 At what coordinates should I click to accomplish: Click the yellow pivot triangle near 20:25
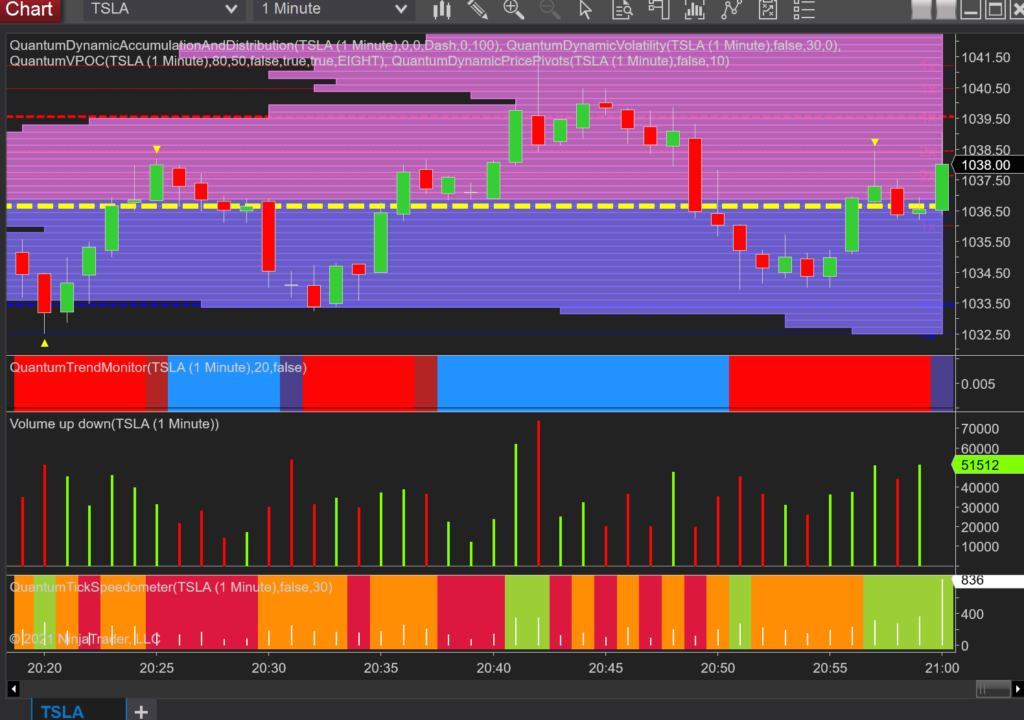click(x=157, y=149)
